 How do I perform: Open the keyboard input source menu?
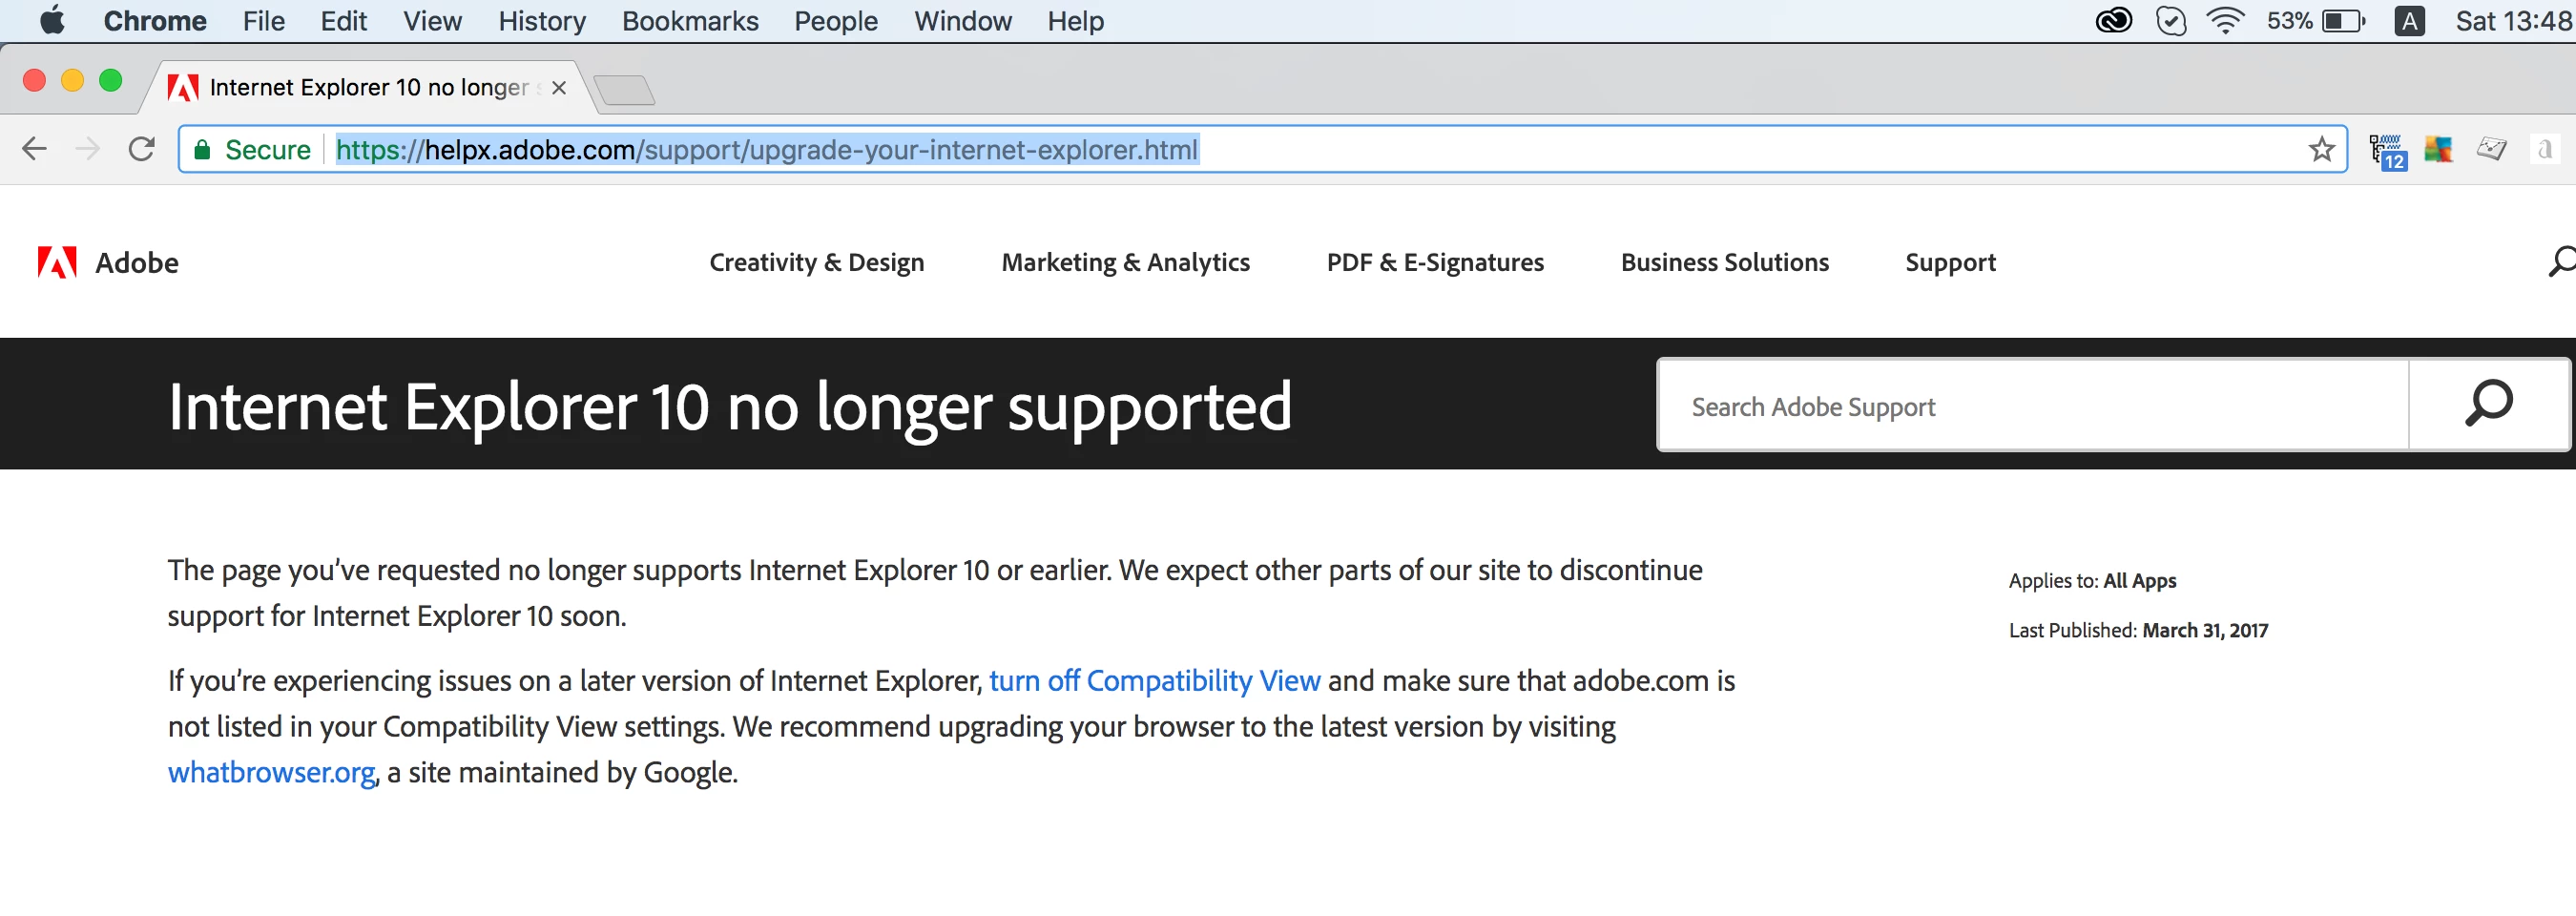click(x=2409, y=21)
